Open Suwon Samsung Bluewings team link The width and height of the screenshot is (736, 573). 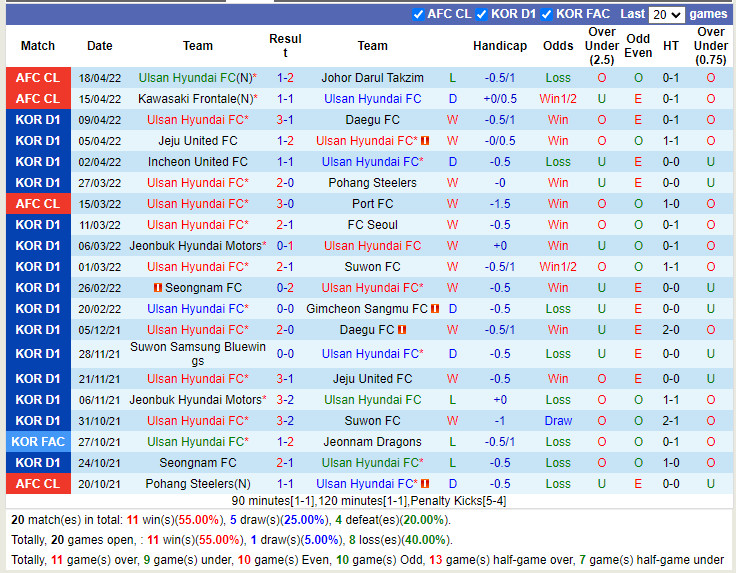[197, 354]
